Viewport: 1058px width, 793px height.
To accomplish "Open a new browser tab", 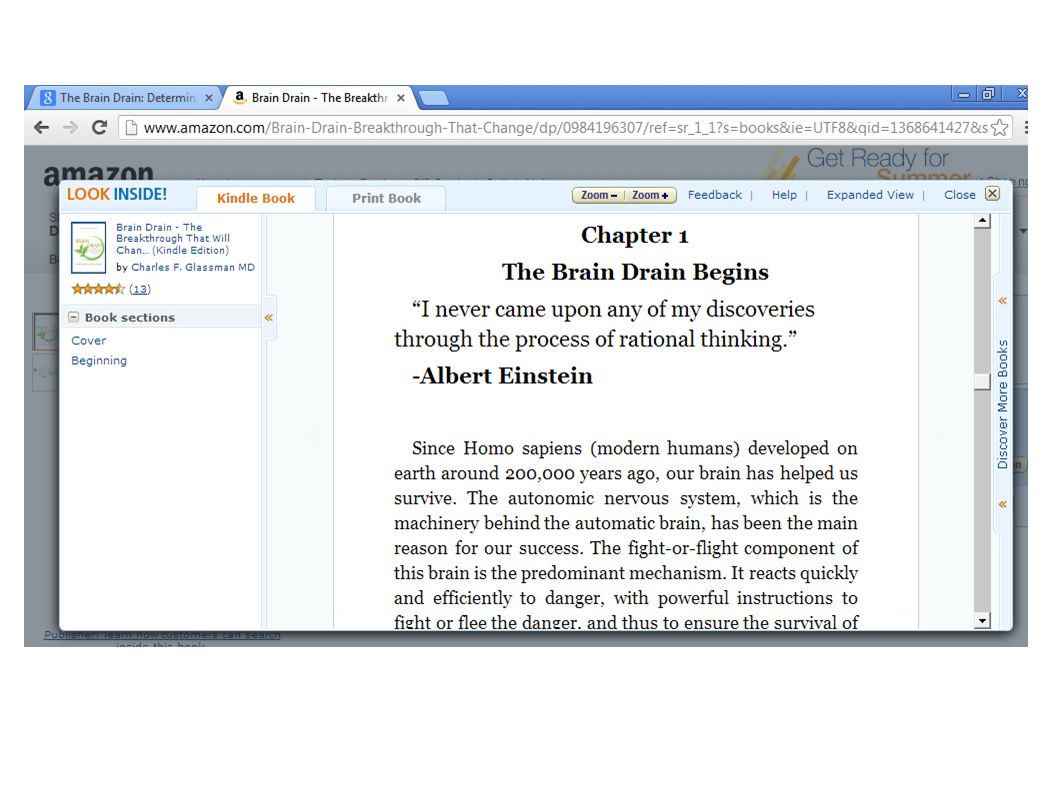I will 433,99.
